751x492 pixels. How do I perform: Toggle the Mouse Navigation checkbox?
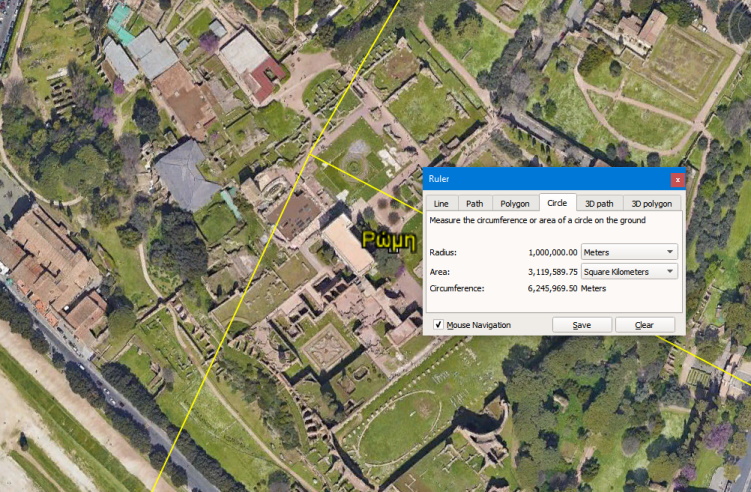point(438,325)
